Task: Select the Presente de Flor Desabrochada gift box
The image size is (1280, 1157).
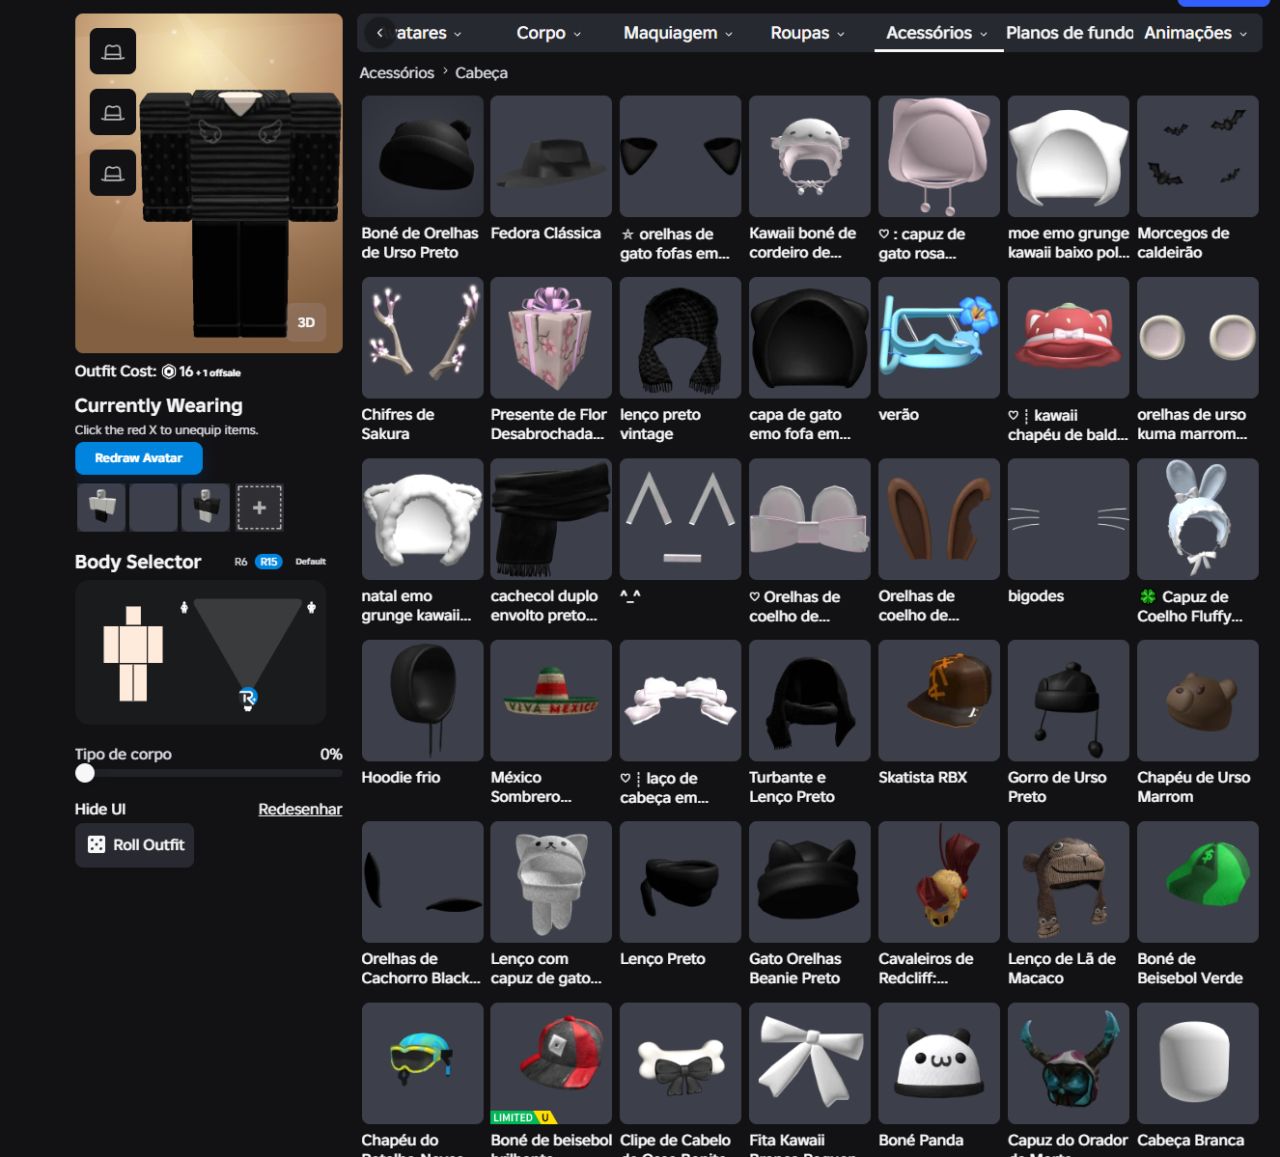Action: tap(551, 338)
